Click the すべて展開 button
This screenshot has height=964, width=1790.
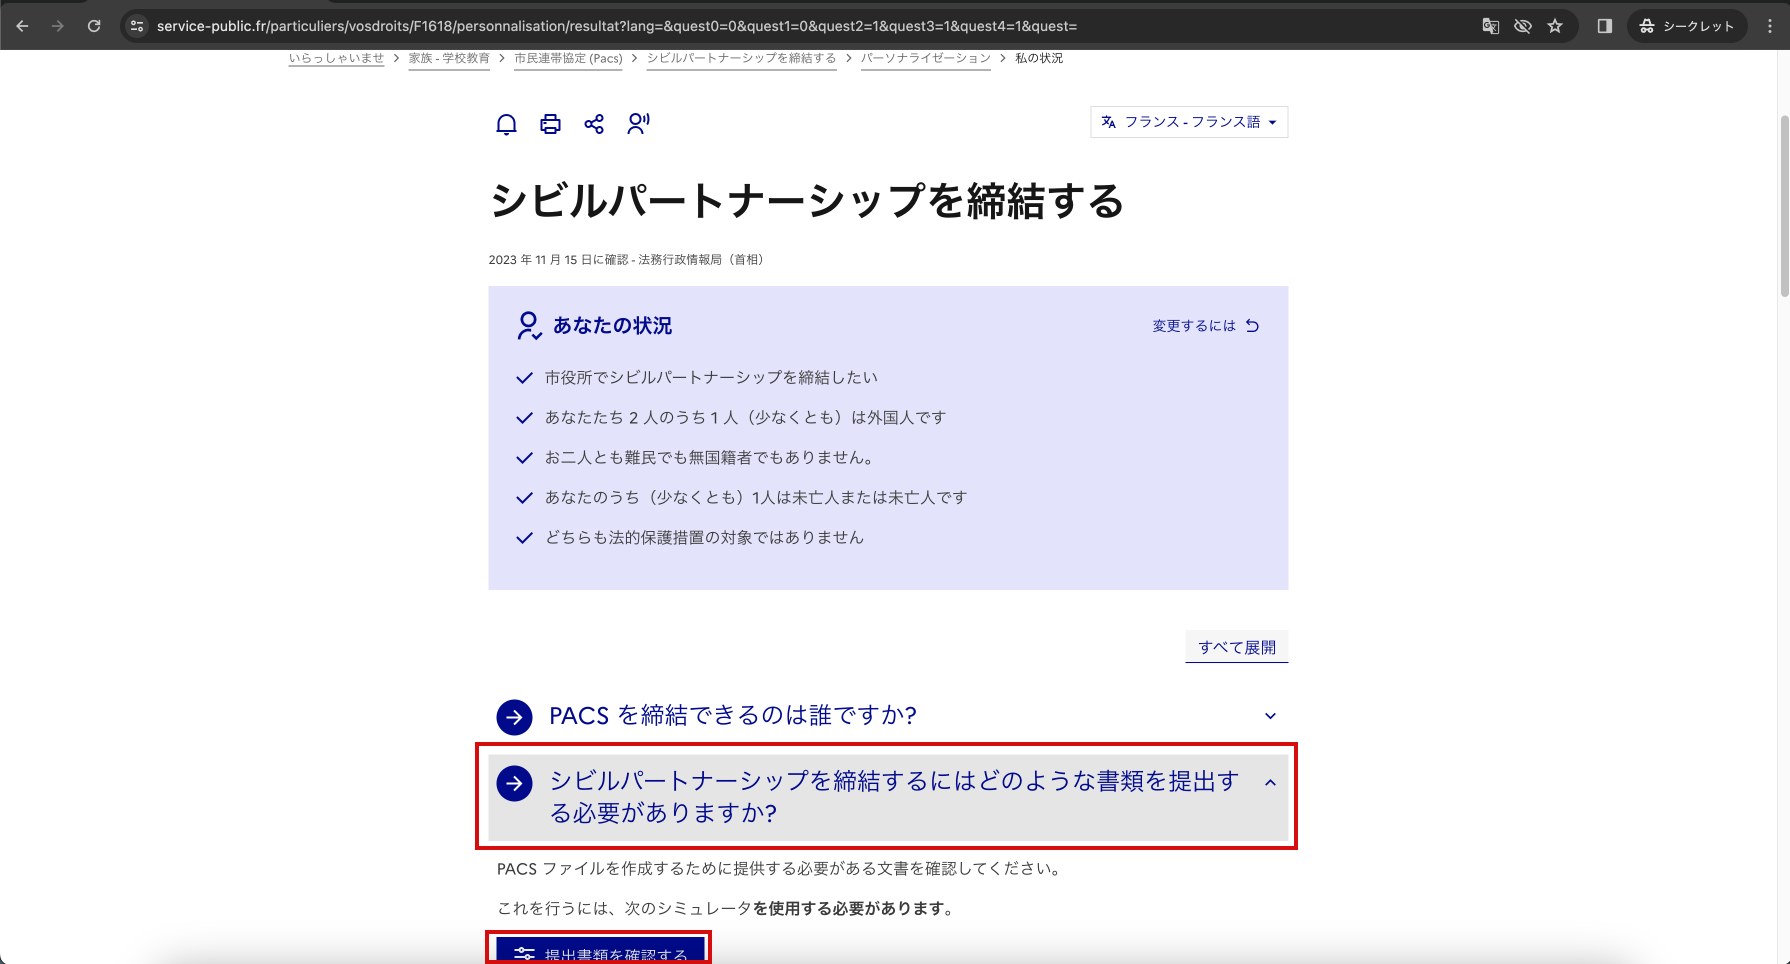[1237, 647]
